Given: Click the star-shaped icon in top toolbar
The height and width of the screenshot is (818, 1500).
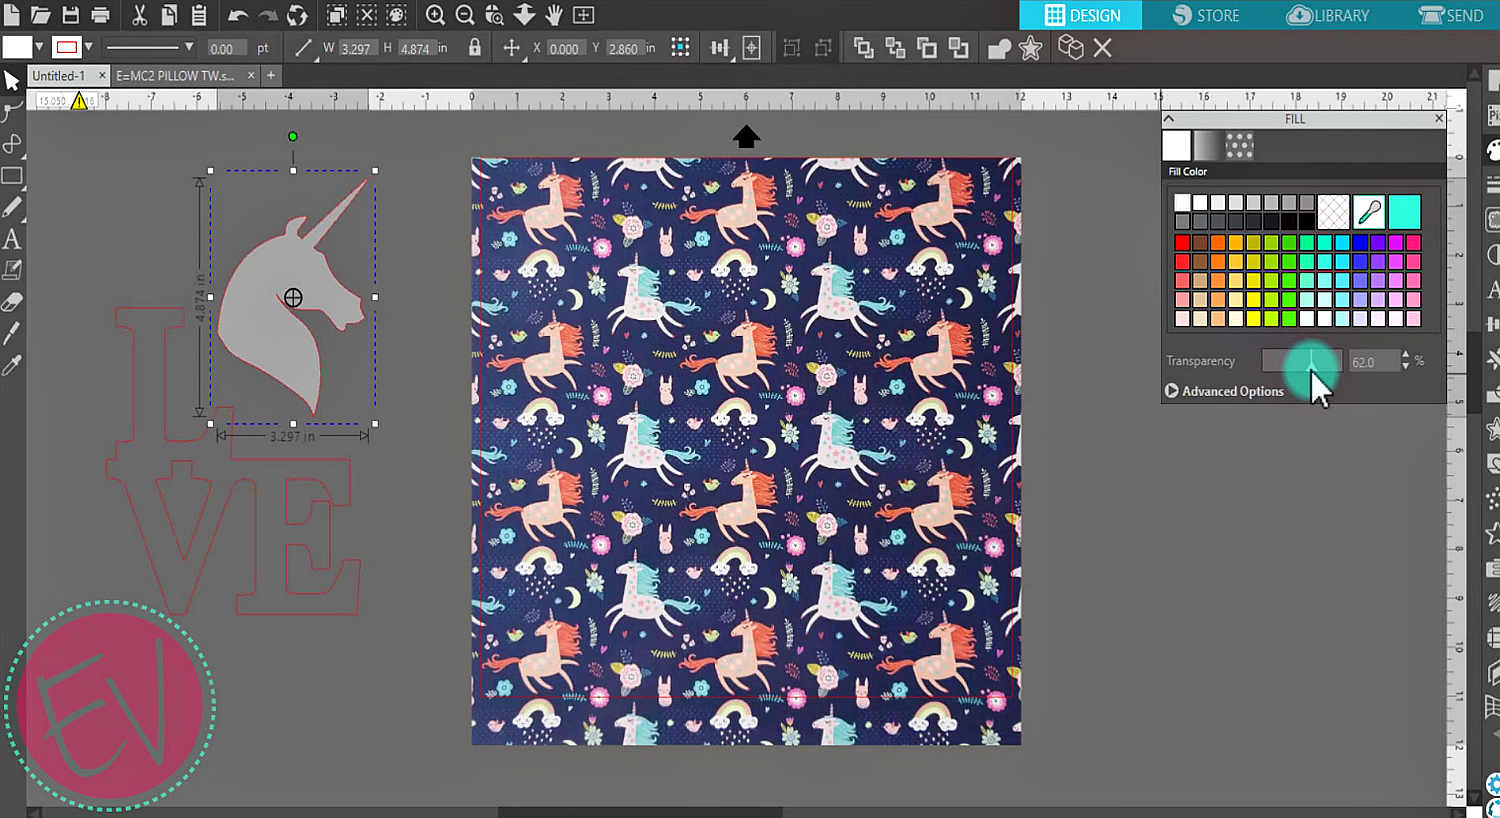Looking at the screenshot, I should click(1031, 48).
